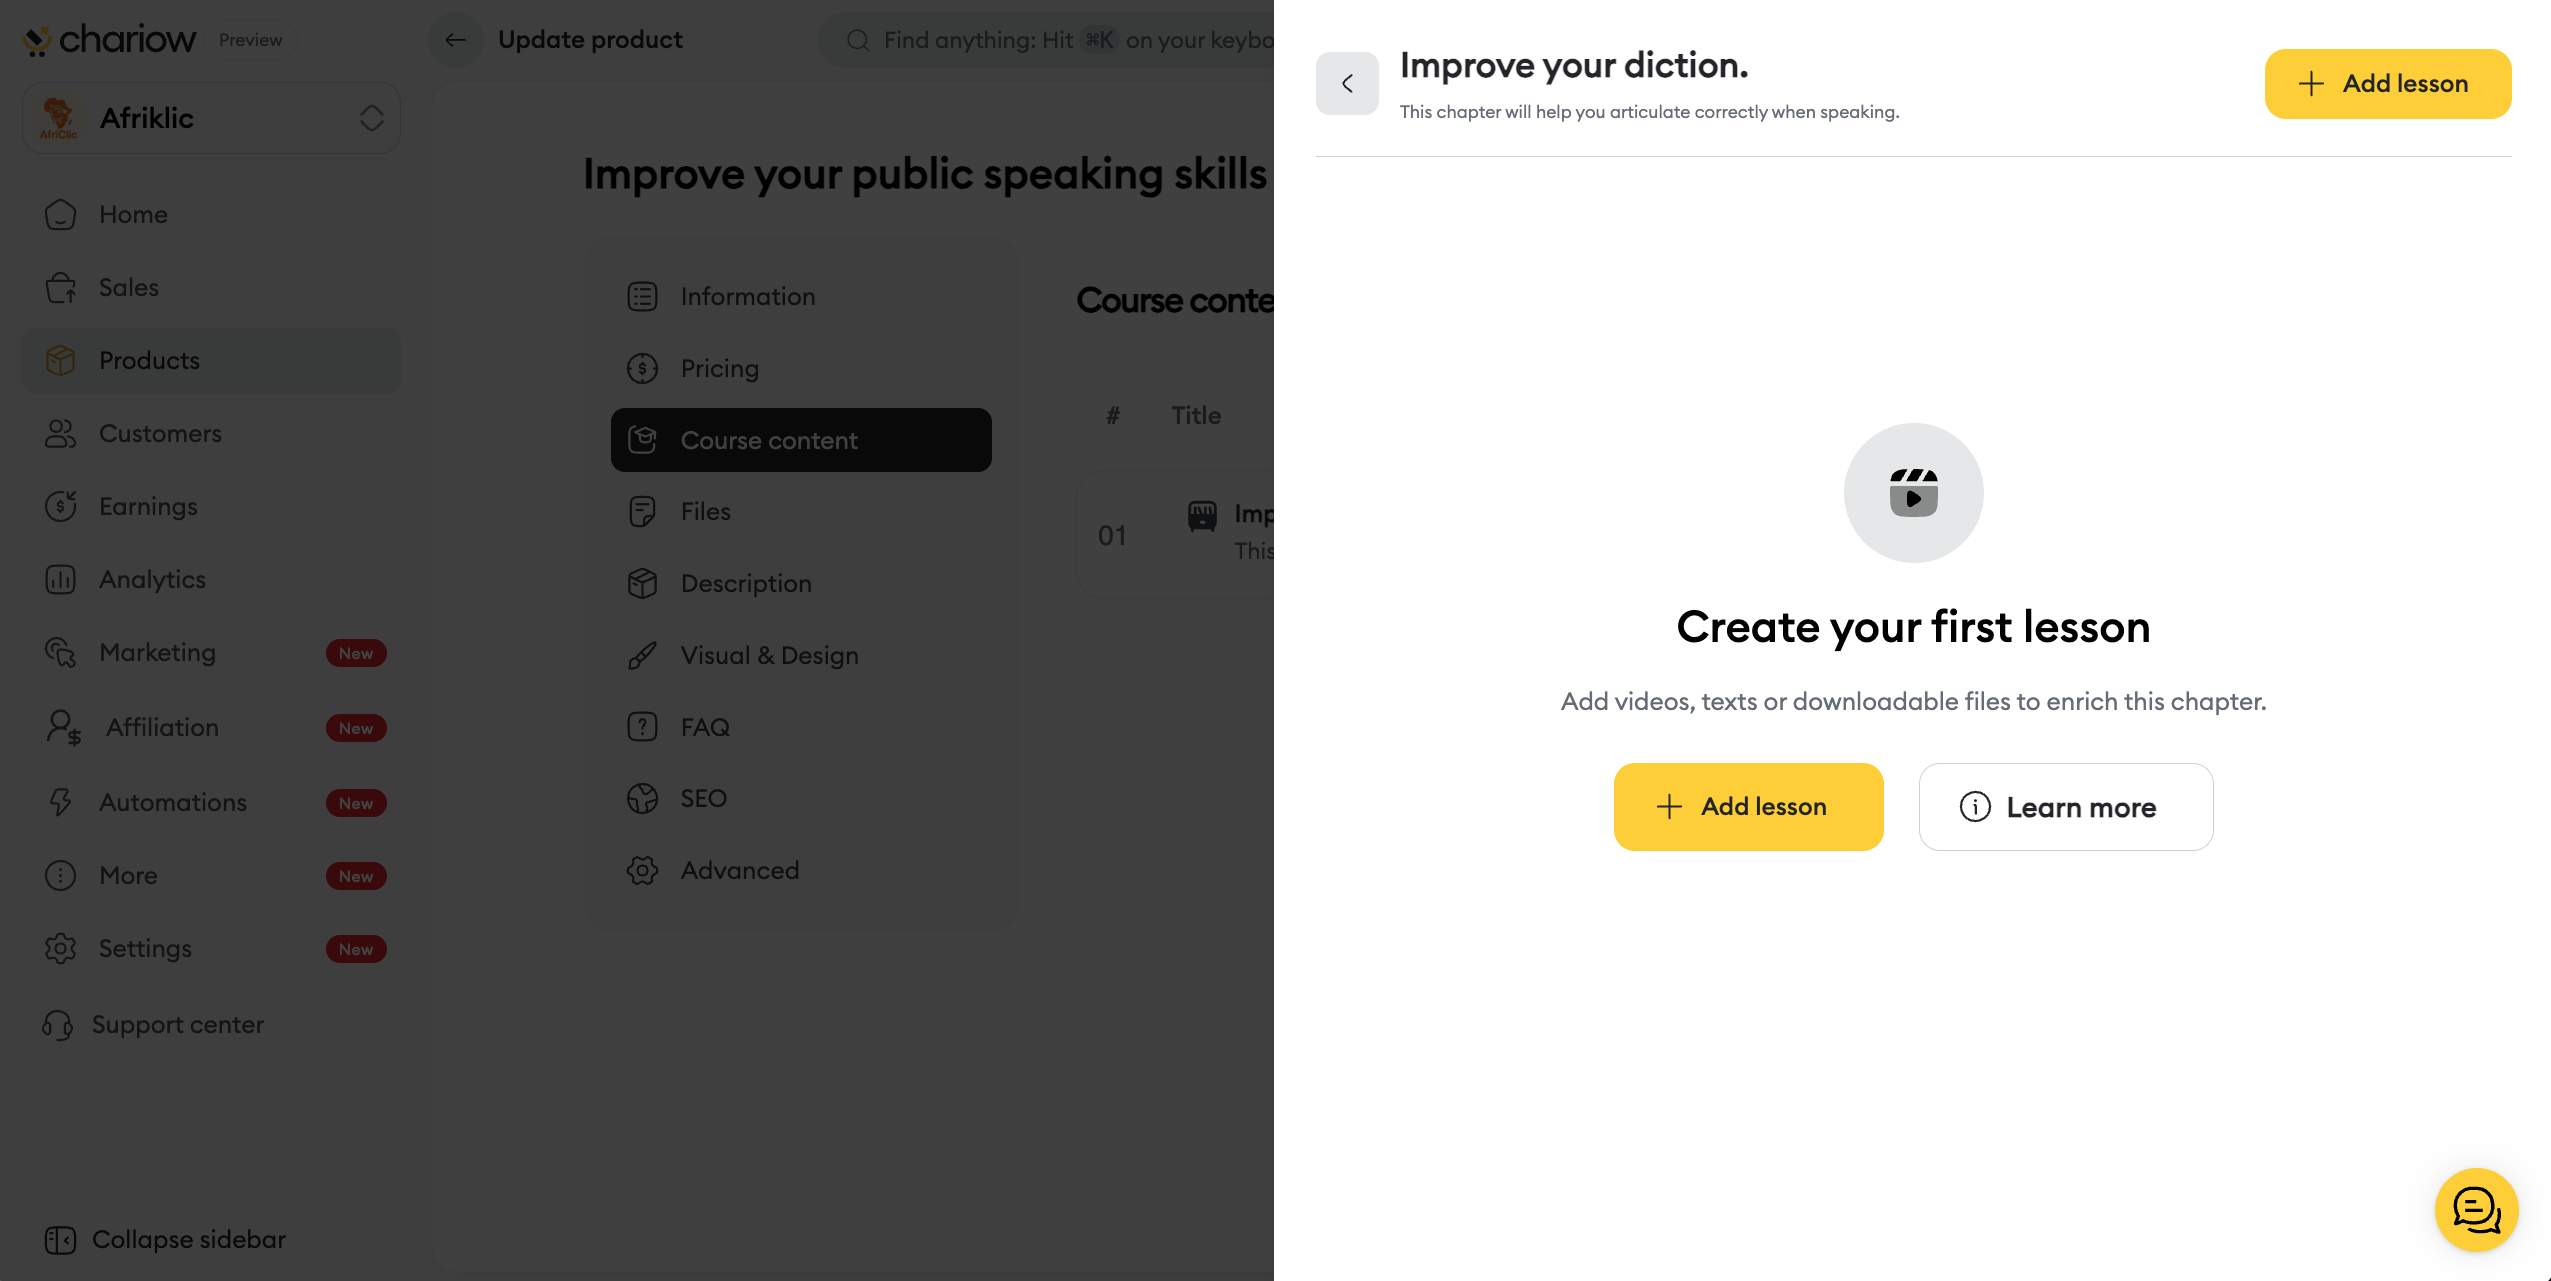Click the back chevron in chapter panel
This screenshot has height=1281, width=2551.
1347,84
